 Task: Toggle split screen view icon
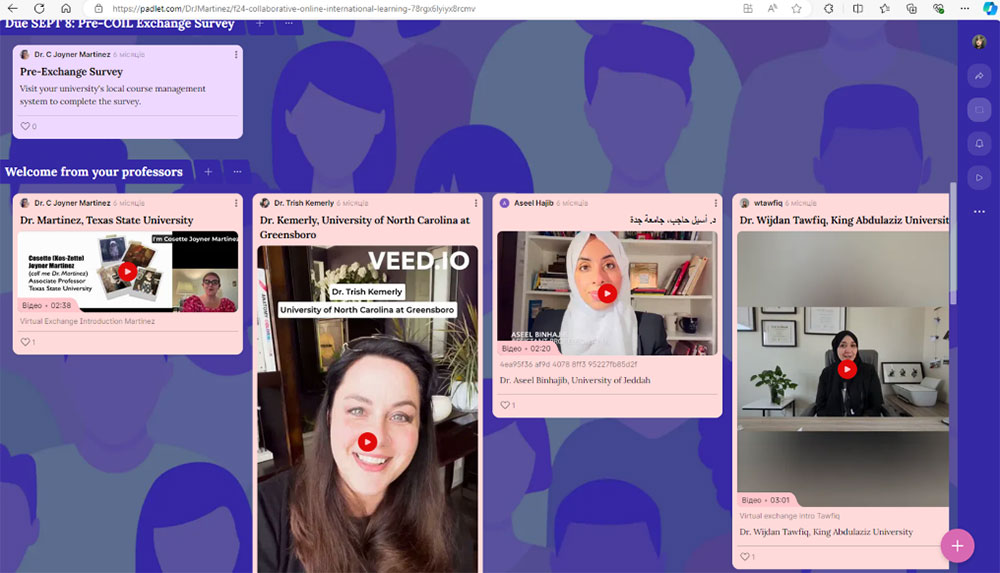coord(858,8)
